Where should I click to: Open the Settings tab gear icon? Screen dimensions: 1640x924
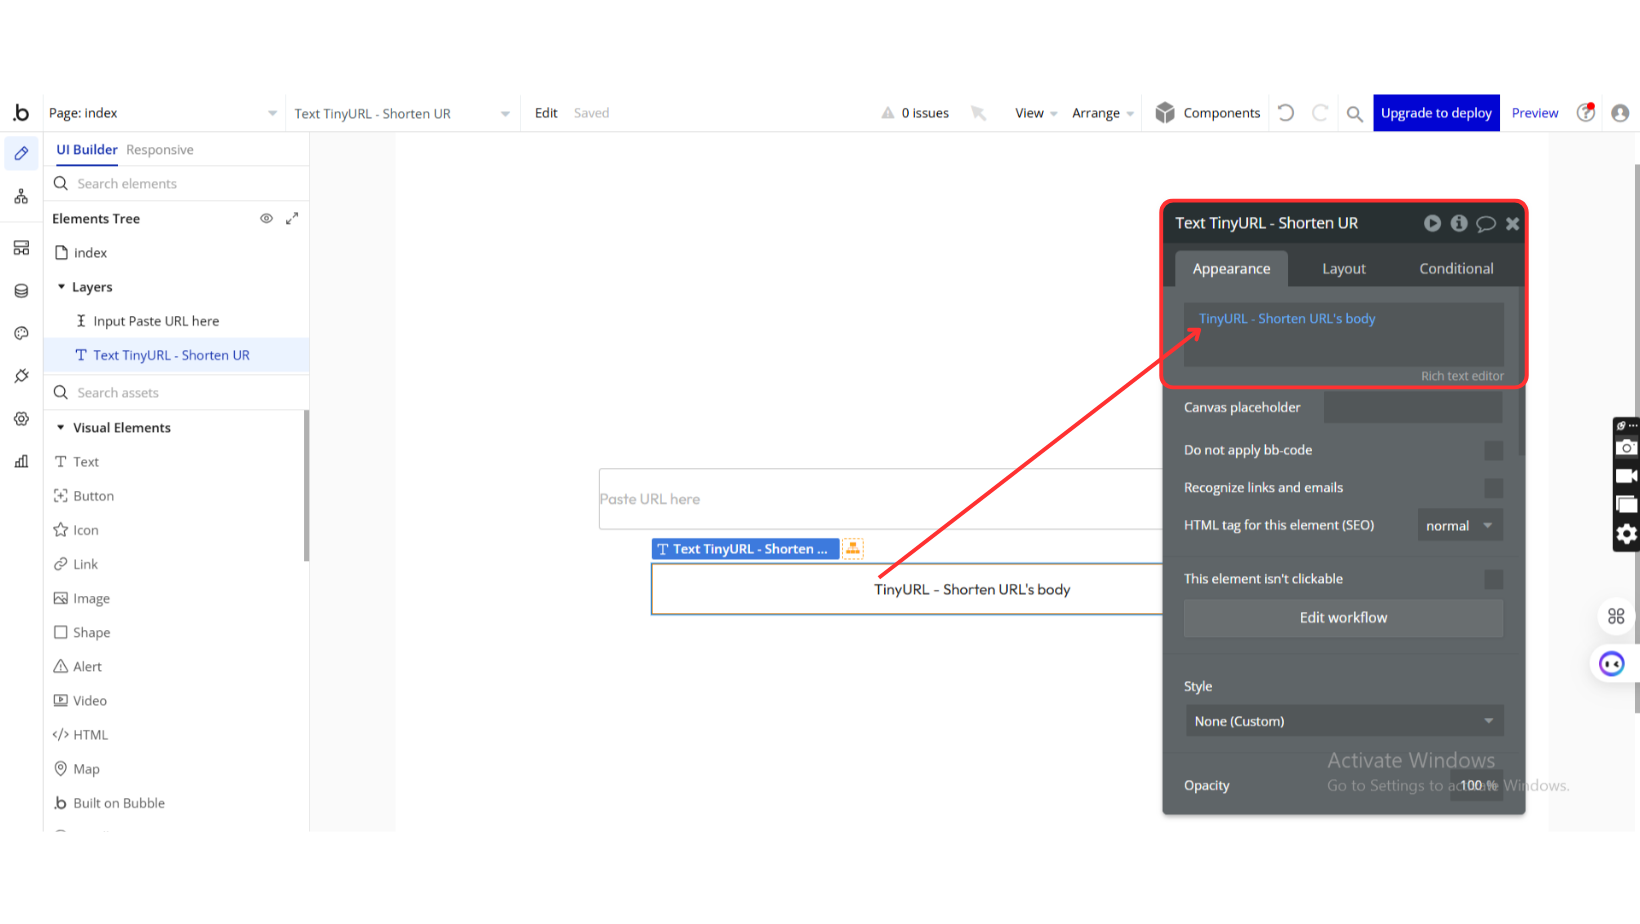(x=21, y=419)
